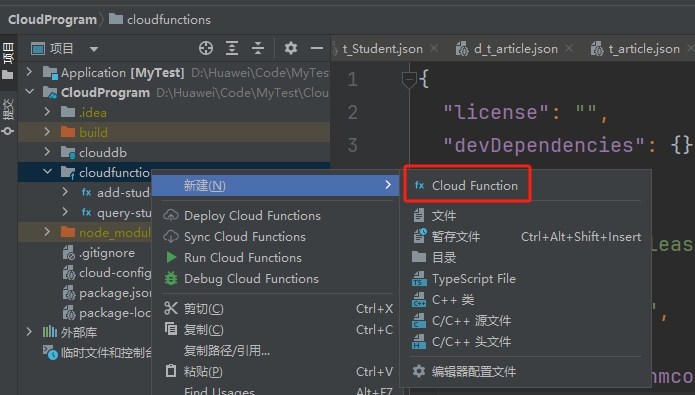Open project panel settings gear
695x395 pixels.
click(290, 48)
